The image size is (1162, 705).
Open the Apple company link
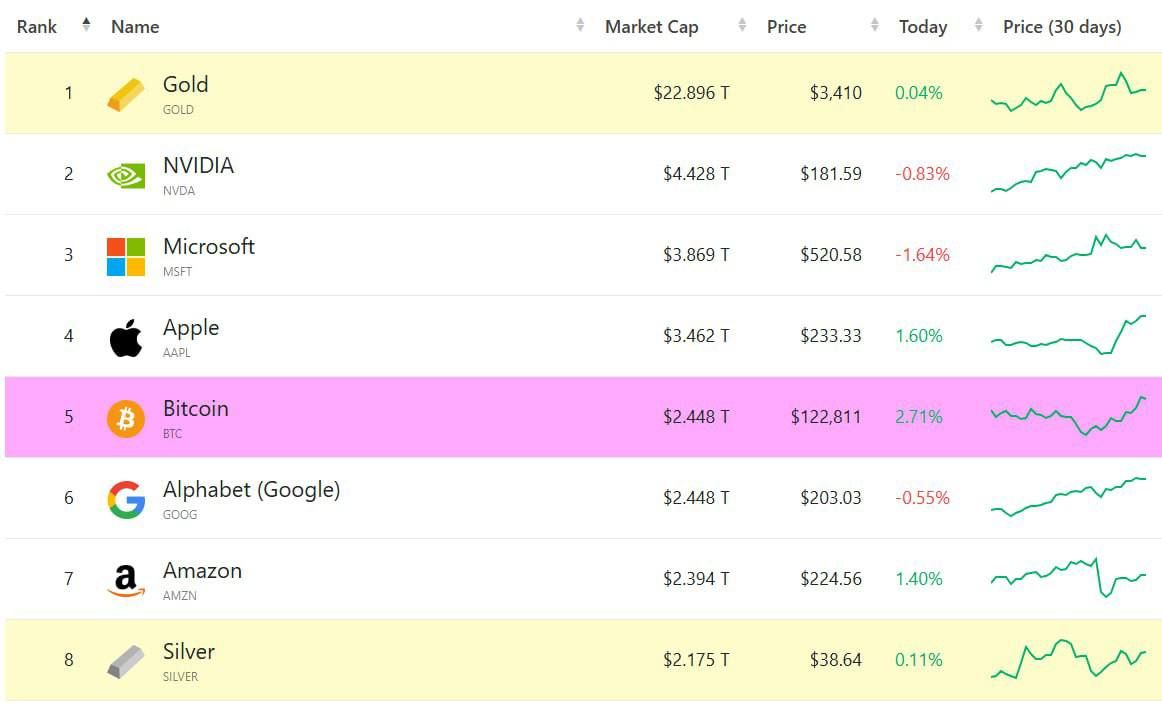[191, 328]
